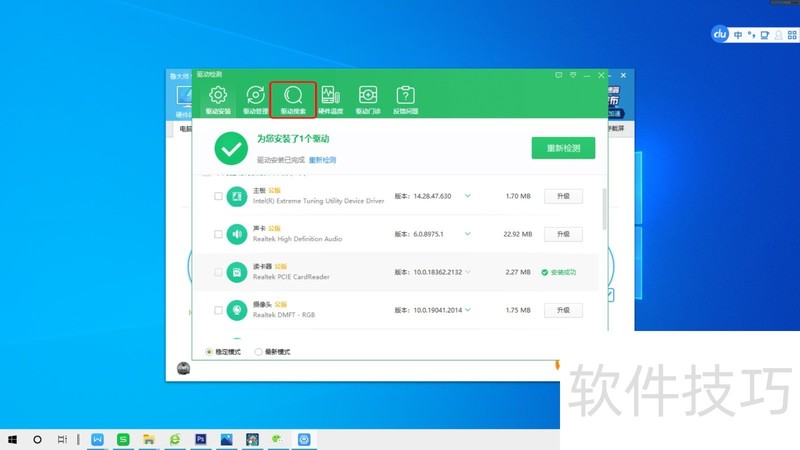Open the 驱动安装 gear tab
Screen dimensions: 800x450
(218, 100)
